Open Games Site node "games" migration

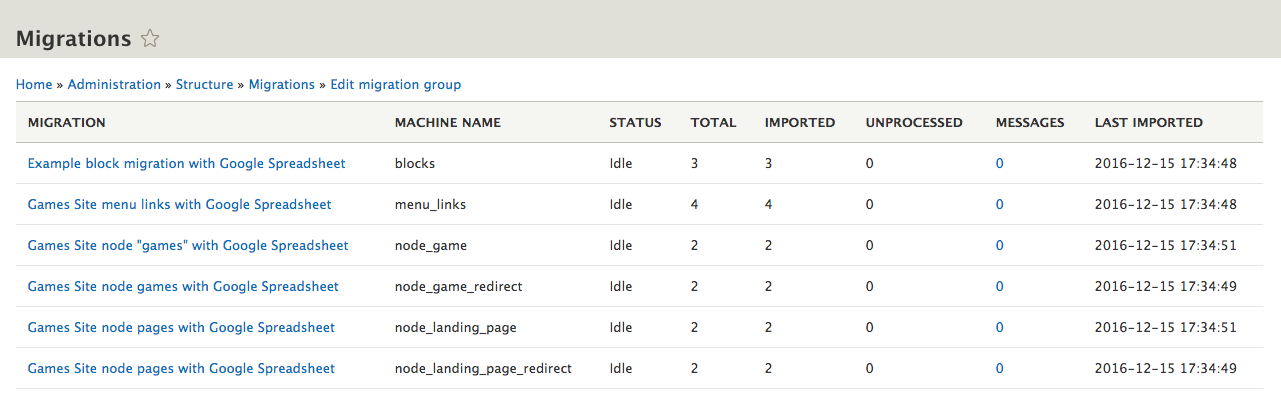[x=188, y=245]
